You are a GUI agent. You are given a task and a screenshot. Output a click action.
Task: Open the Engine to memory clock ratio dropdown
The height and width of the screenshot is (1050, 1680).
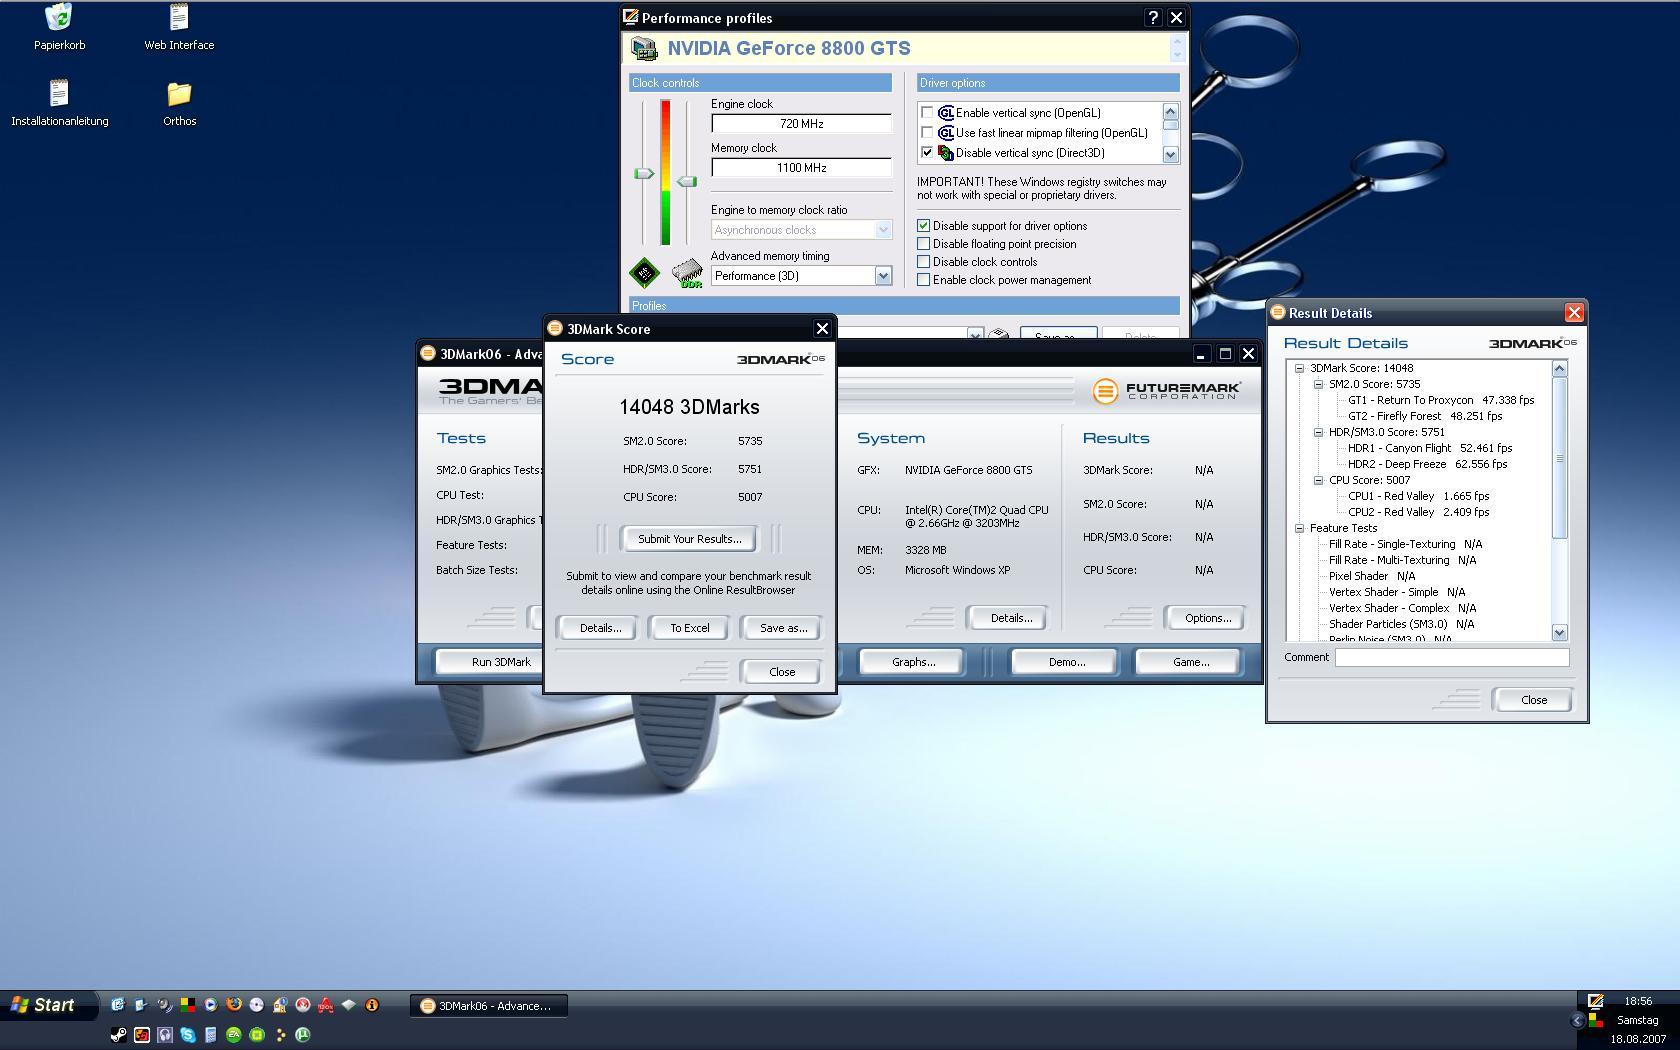pos(883,230)
